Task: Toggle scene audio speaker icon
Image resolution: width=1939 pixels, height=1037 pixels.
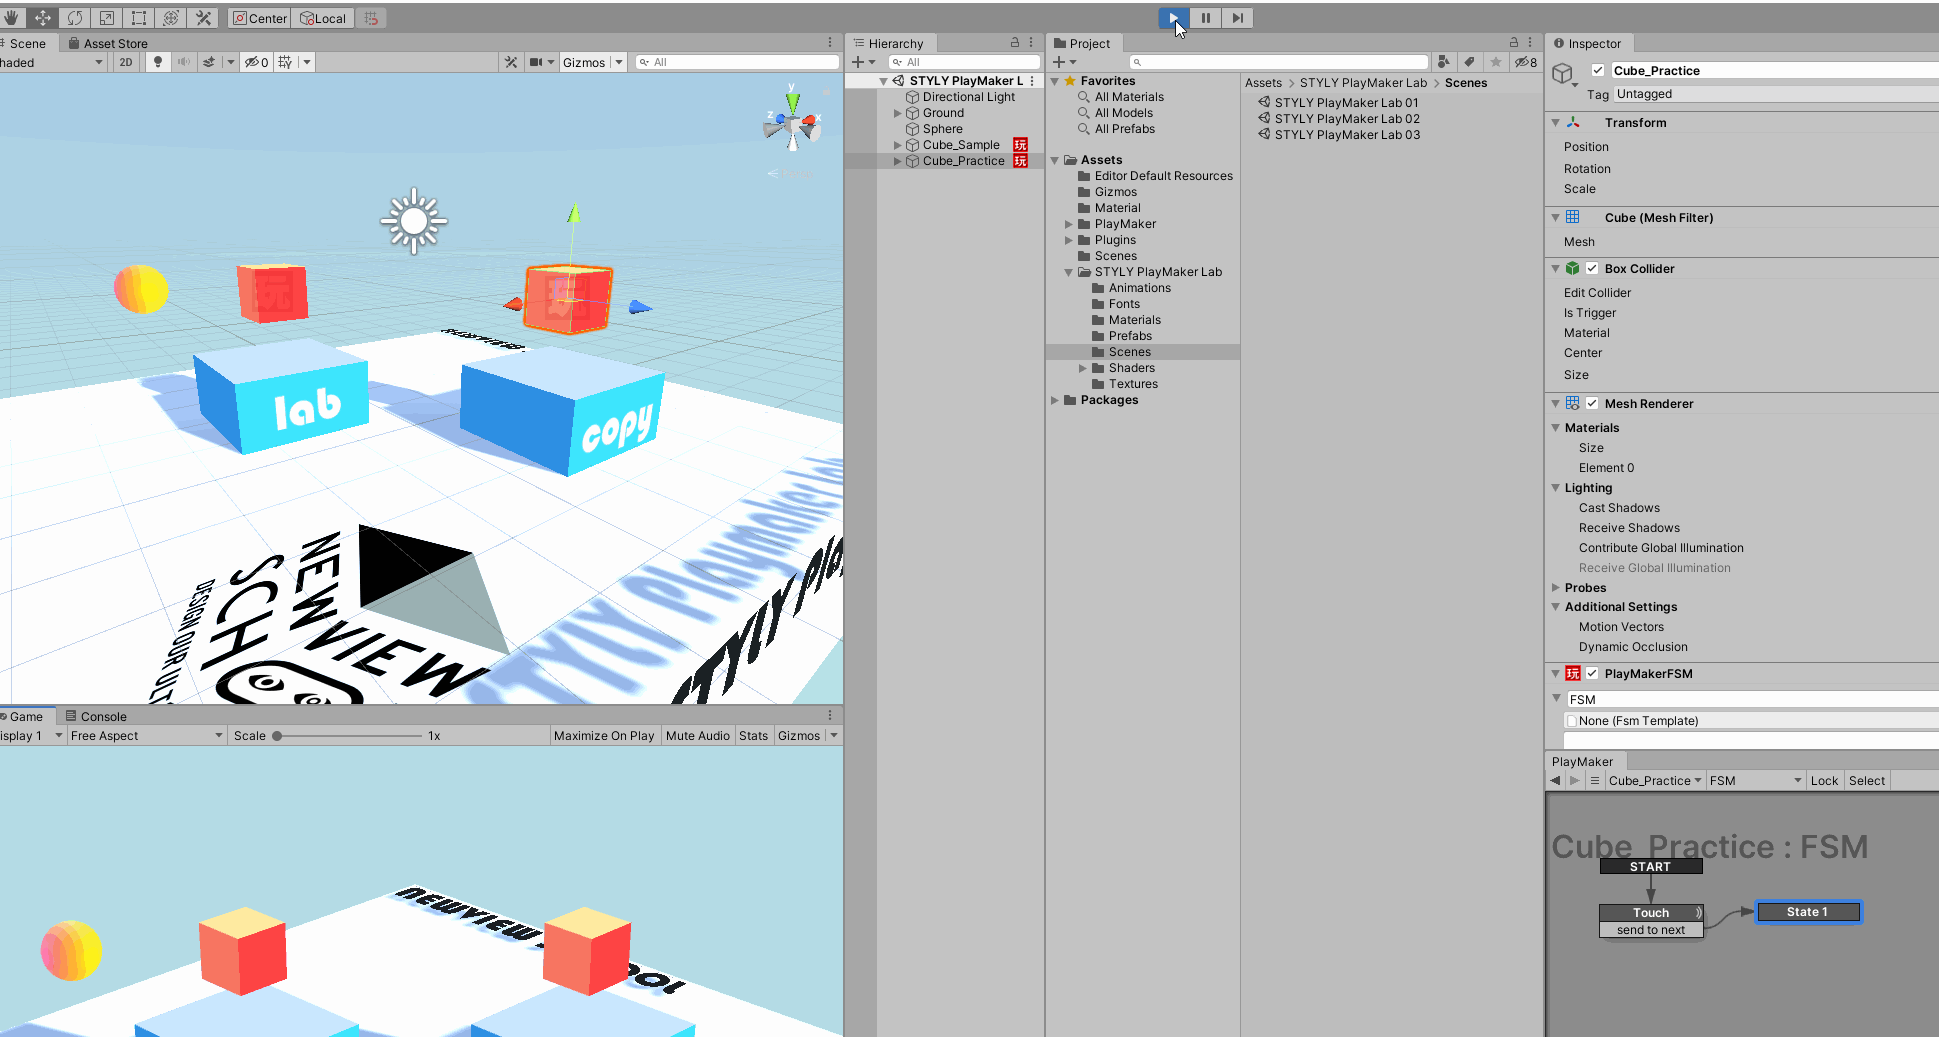Action: tap(184, 62)
